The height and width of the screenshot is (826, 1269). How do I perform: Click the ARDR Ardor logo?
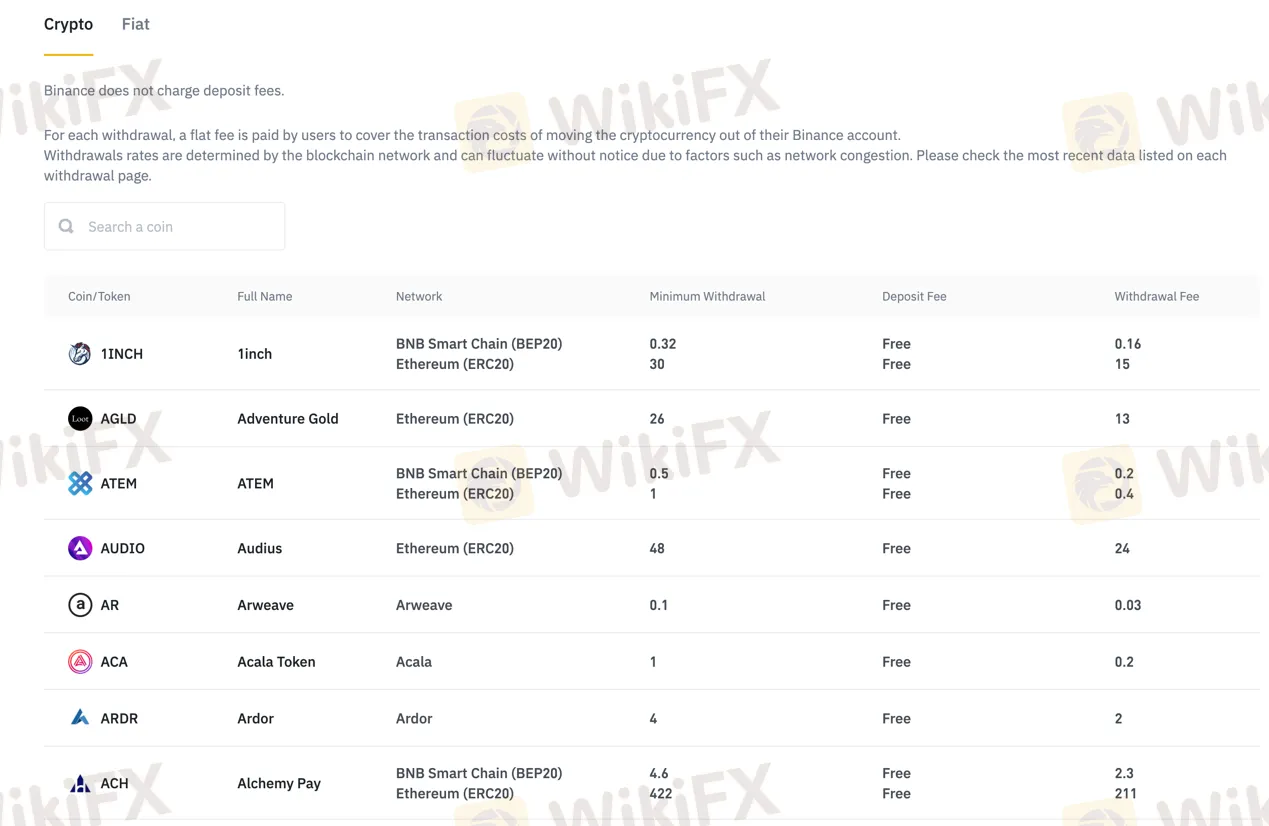tap(79, 718)
